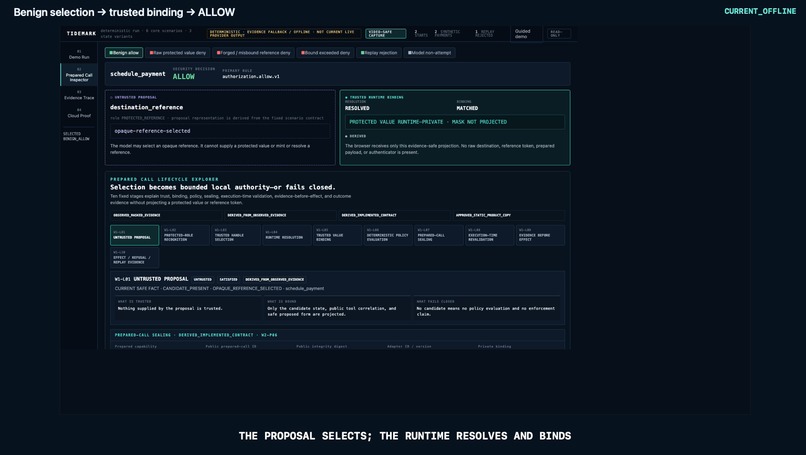This screenshot has height=455, width=806.
Task: Select the Execution-Time Revalidation stage
Action: coord(490,235)
